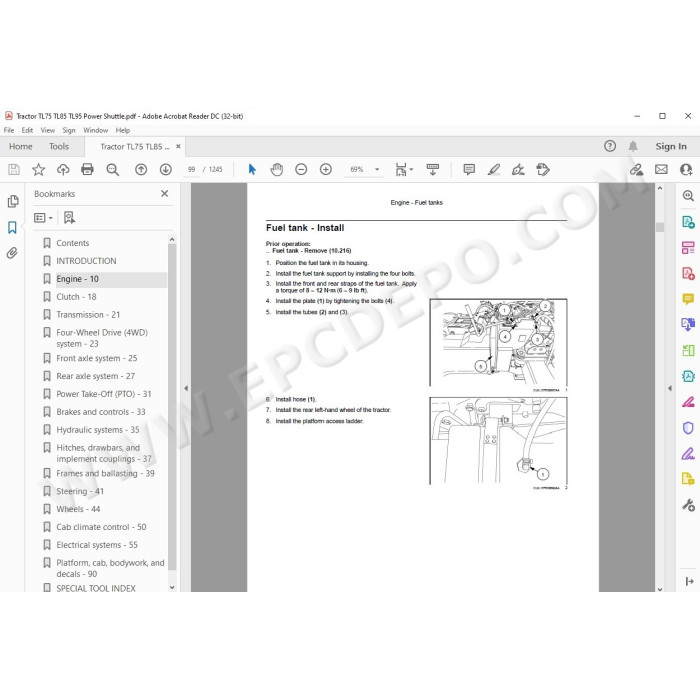Viewport: 700px width, 700px height.
Task: Open bookmark options dropdown
Action: click(43, 218)
